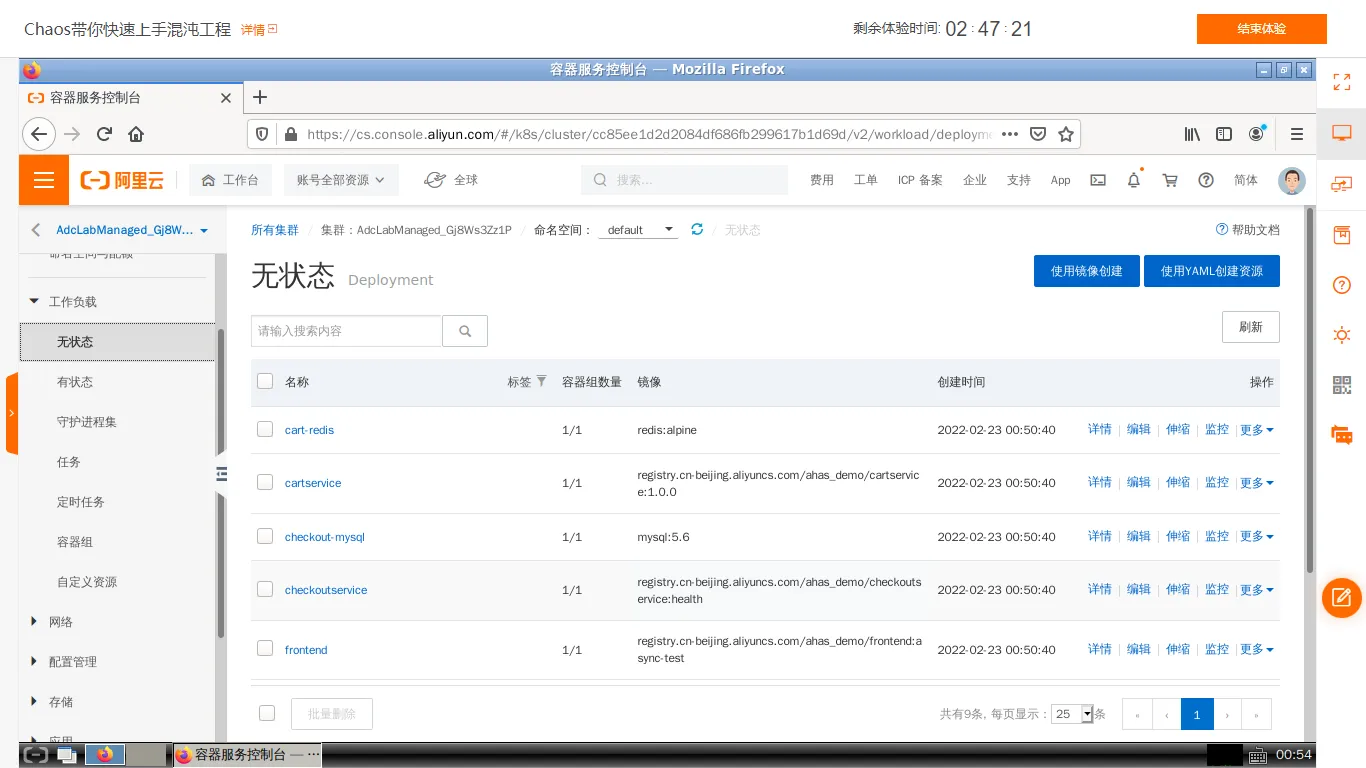Click the 刷新 button
The image size is (1366, 768).
[1251, 327]
